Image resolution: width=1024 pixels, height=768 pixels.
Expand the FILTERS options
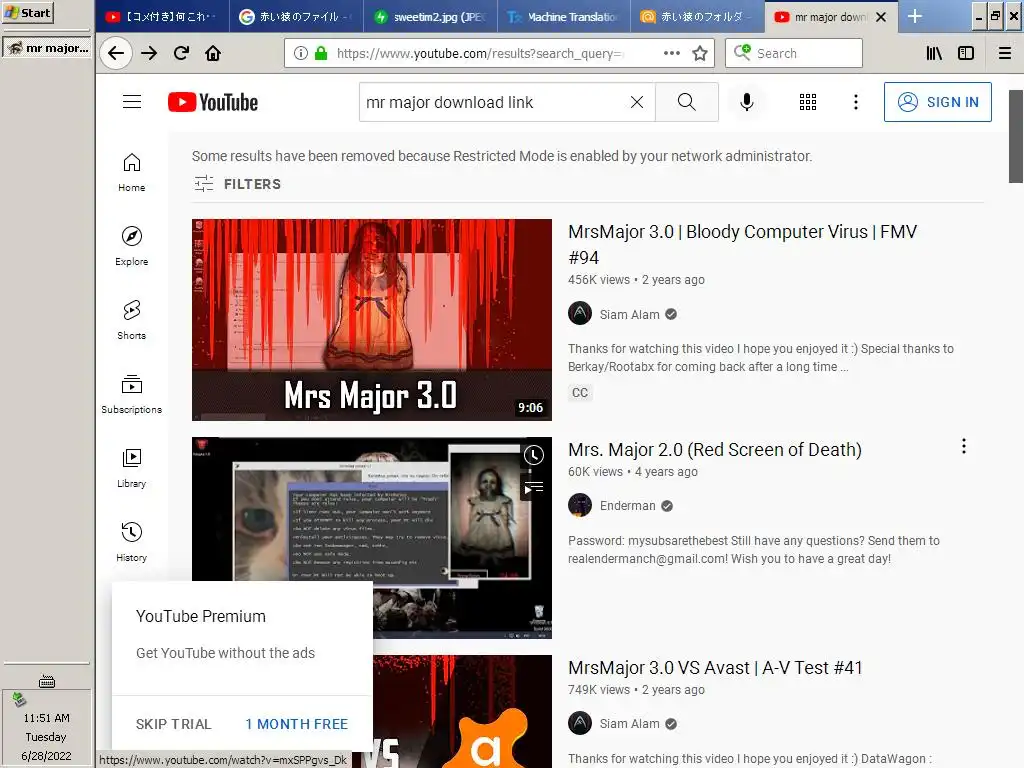pos(238,184)
